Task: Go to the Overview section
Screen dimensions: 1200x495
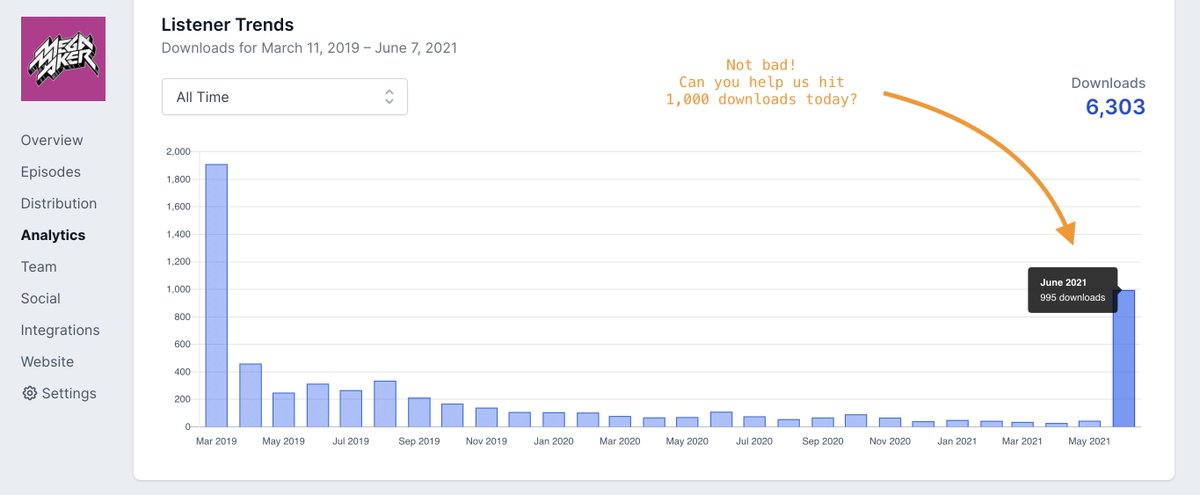Action: [x=52, y=140]
